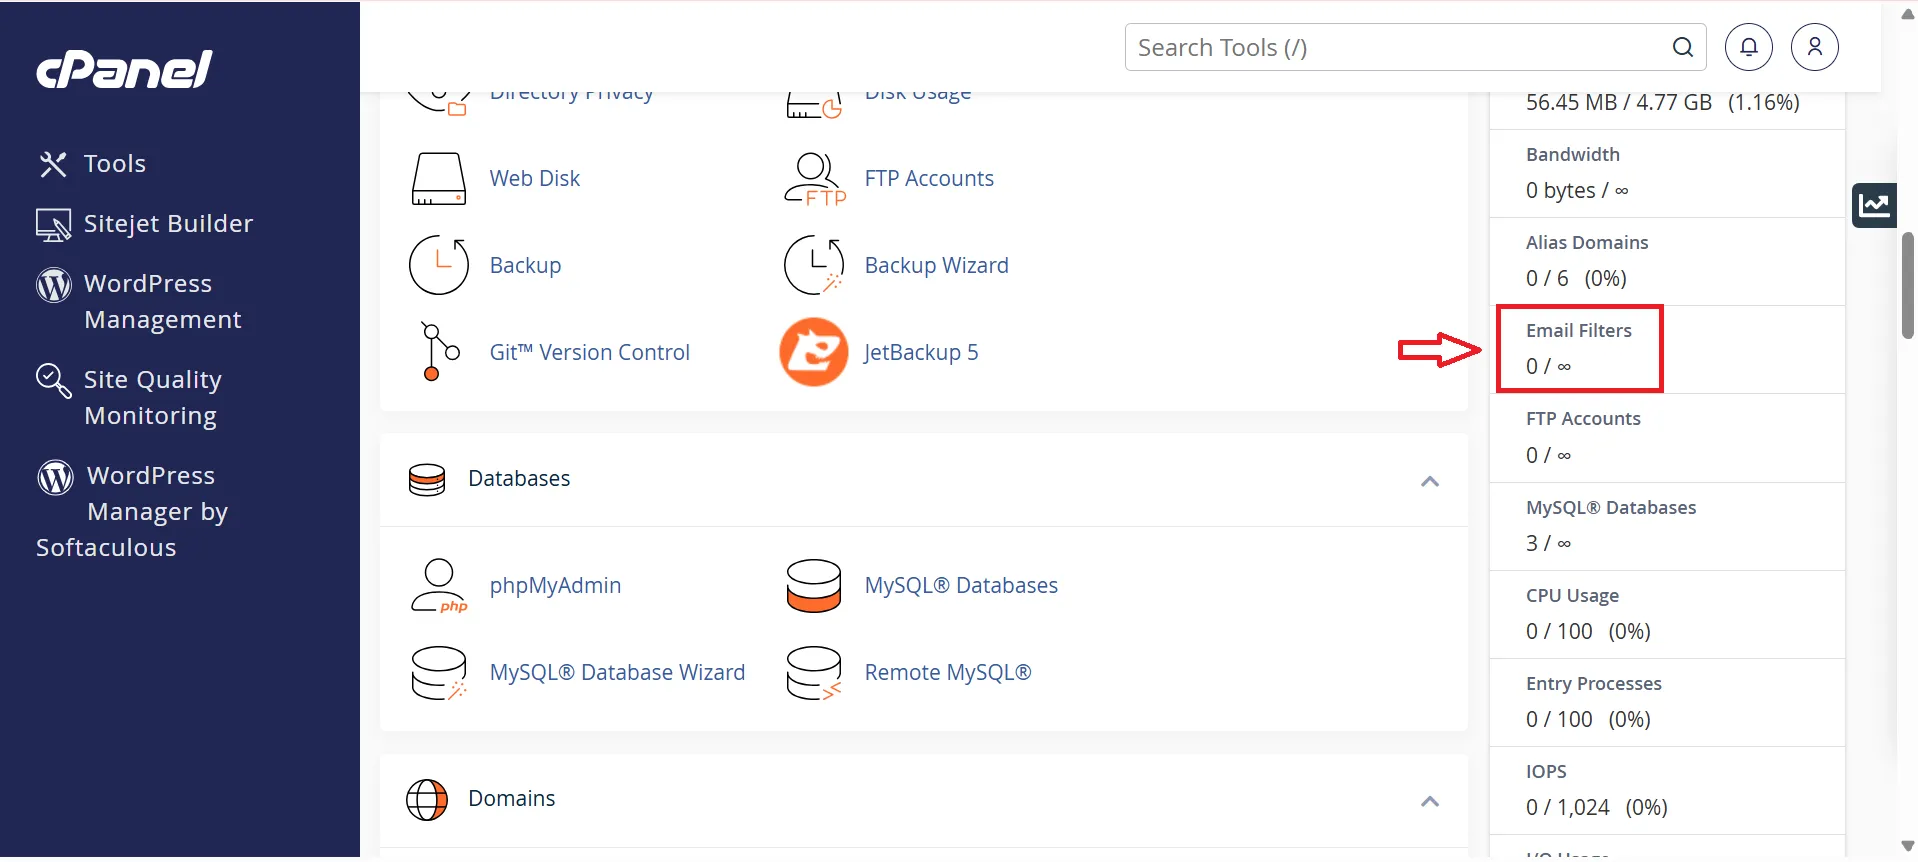The height and width of the screenshot is (862, 1918).
Task: Open the MySQL® Database Wizard link
Action: (x=617, y=673)
